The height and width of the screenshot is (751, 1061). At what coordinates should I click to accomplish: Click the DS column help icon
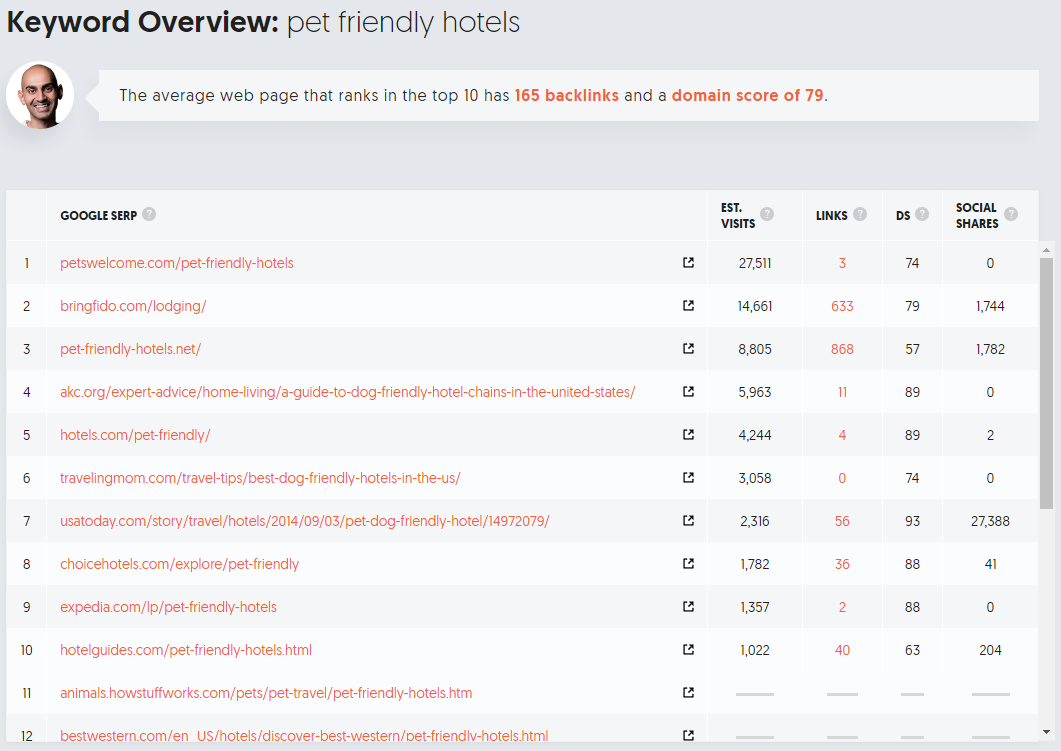pos(922,214)
